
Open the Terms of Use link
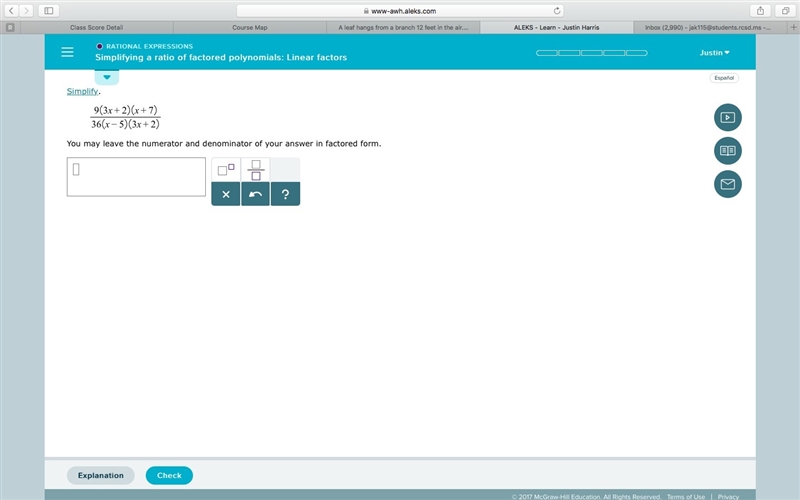coord(686,496)
